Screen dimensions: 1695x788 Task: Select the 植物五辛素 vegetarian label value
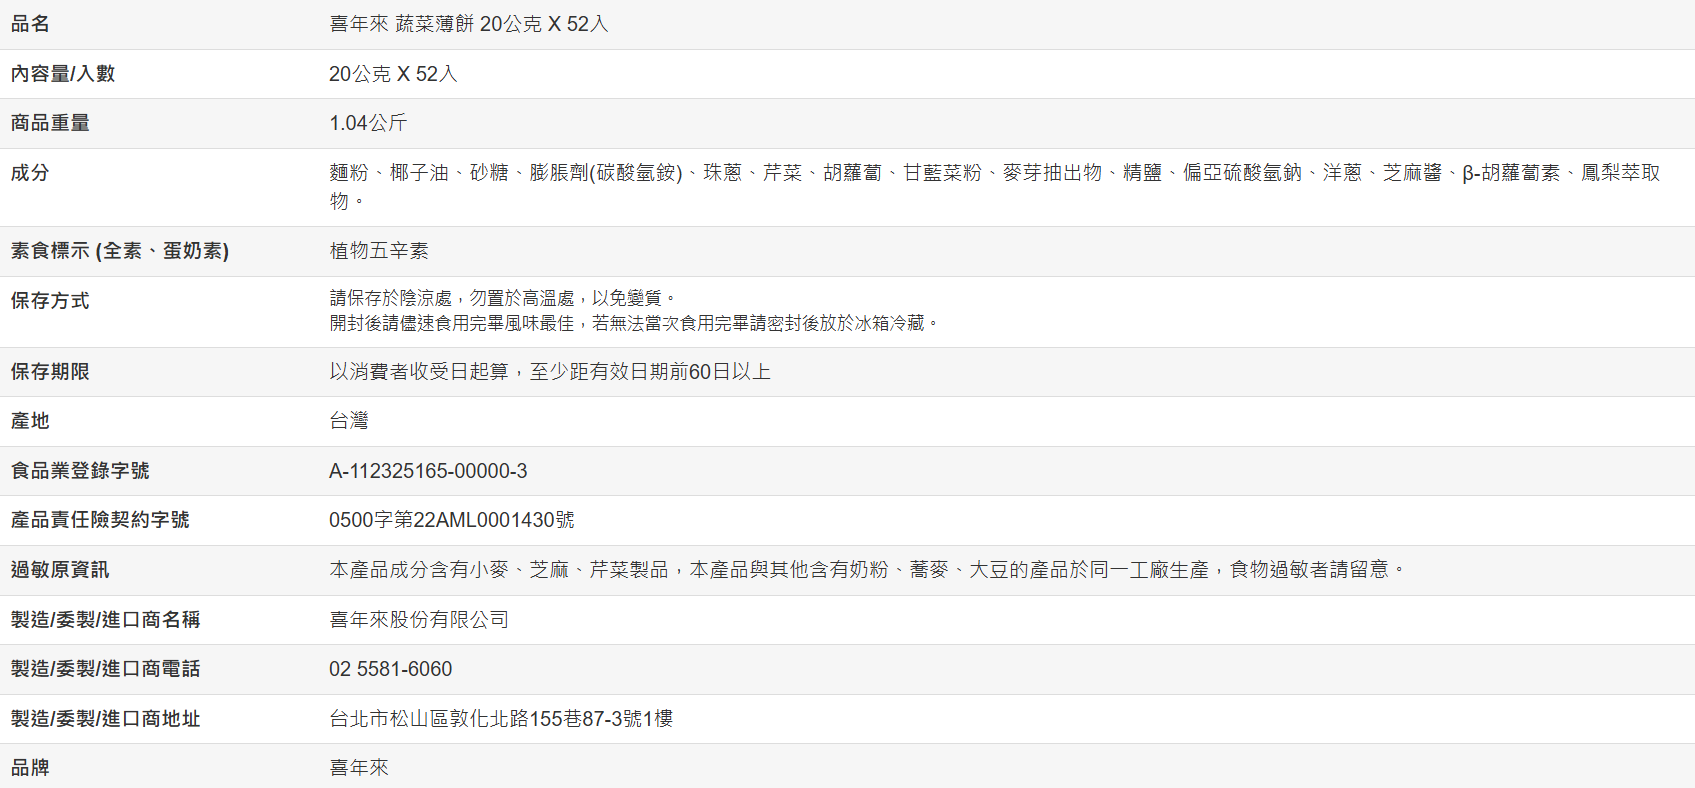coord(379,251)
